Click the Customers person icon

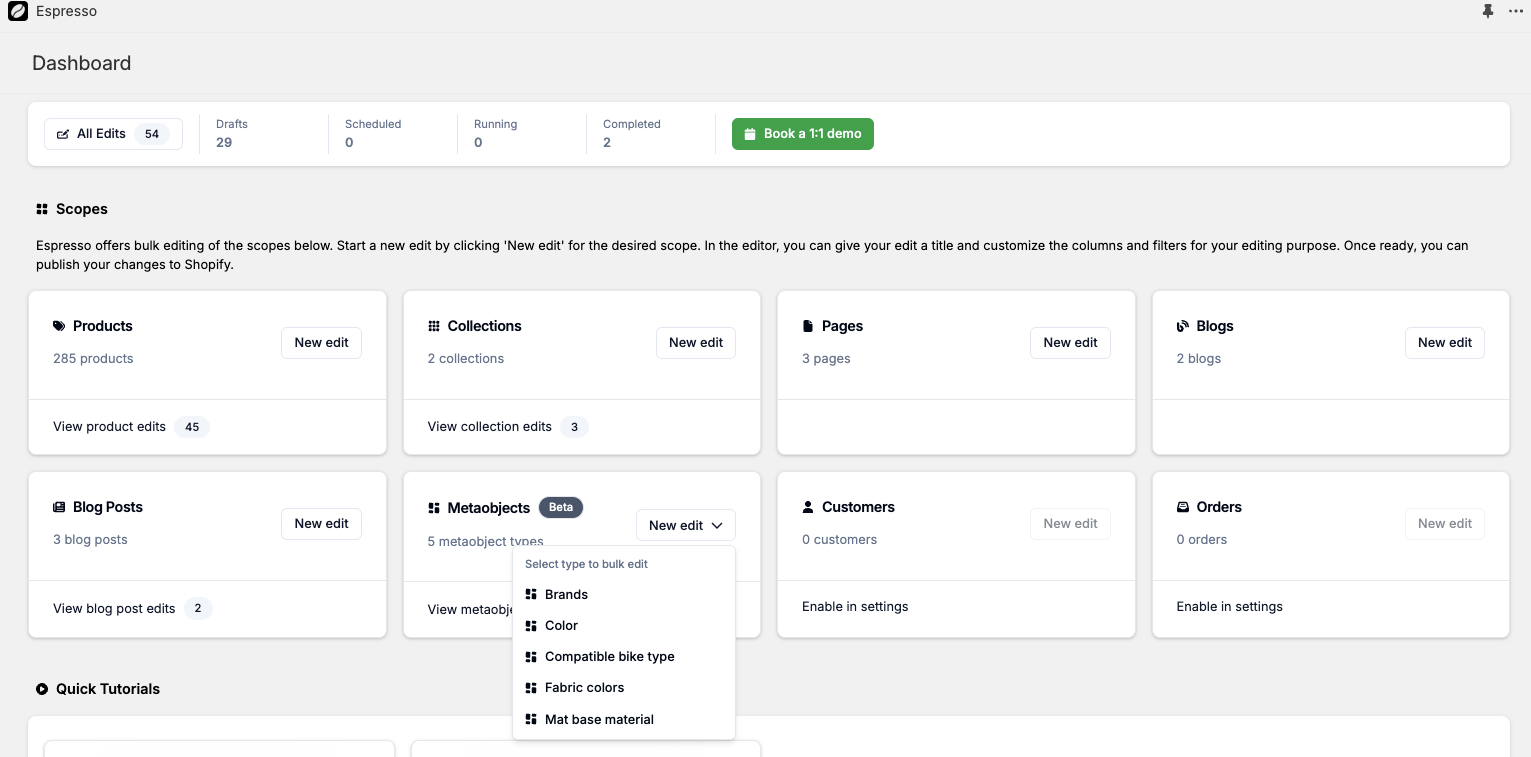(x=808, y=507)
